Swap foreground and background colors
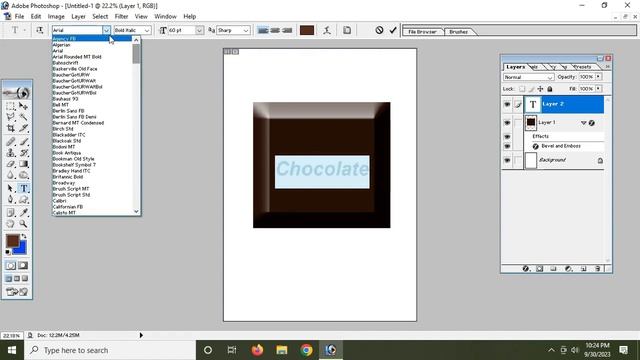640x360 pixels. click(x=24, y=236)
